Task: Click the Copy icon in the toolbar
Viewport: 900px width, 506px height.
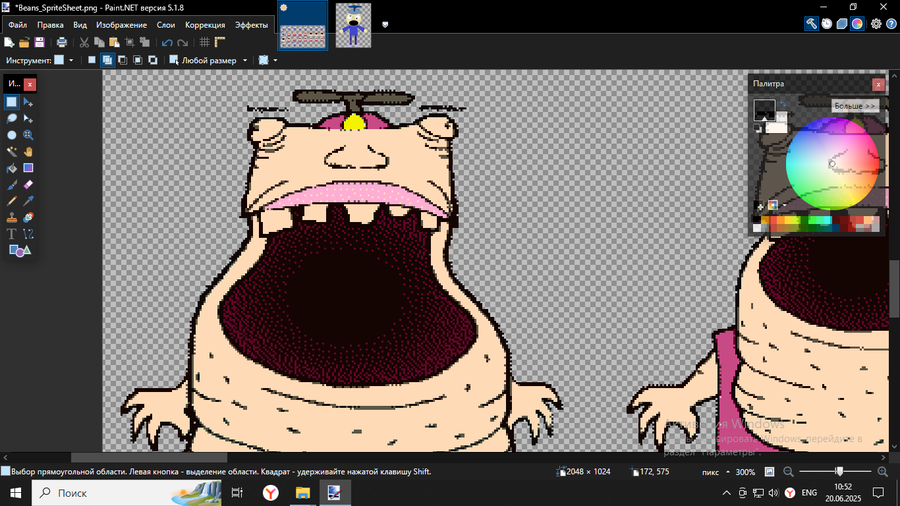Action: click(x=99, y=42)
